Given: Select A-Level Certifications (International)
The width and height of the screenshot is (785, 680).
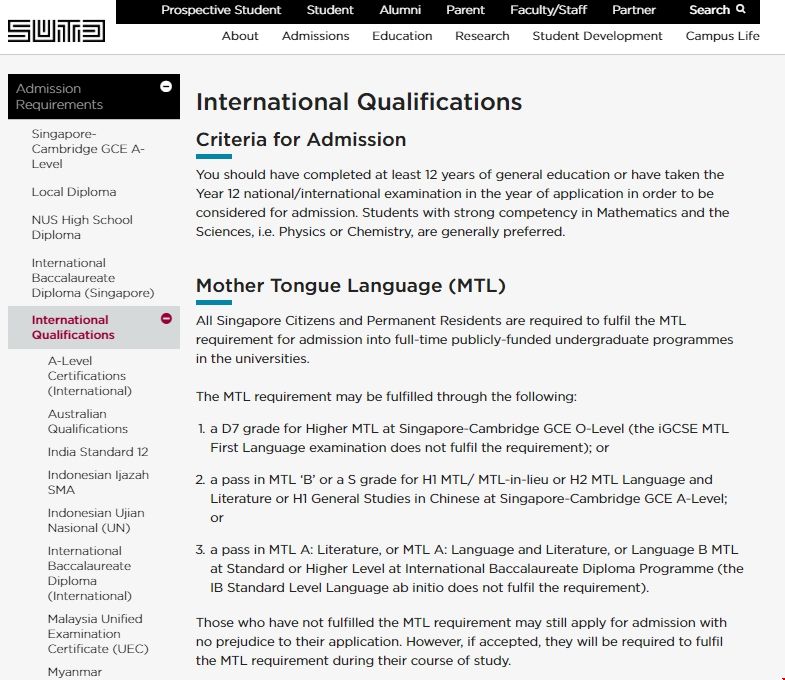Looking at the screenshot, I should pos(89,376).
